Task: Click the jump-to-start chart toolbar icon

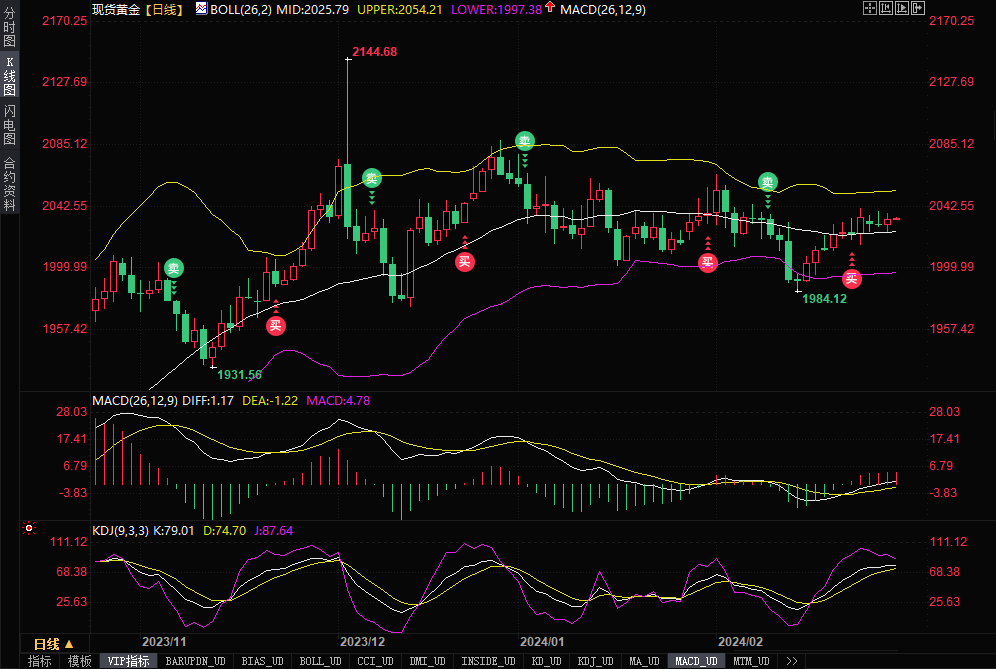Action: point(885,8)
